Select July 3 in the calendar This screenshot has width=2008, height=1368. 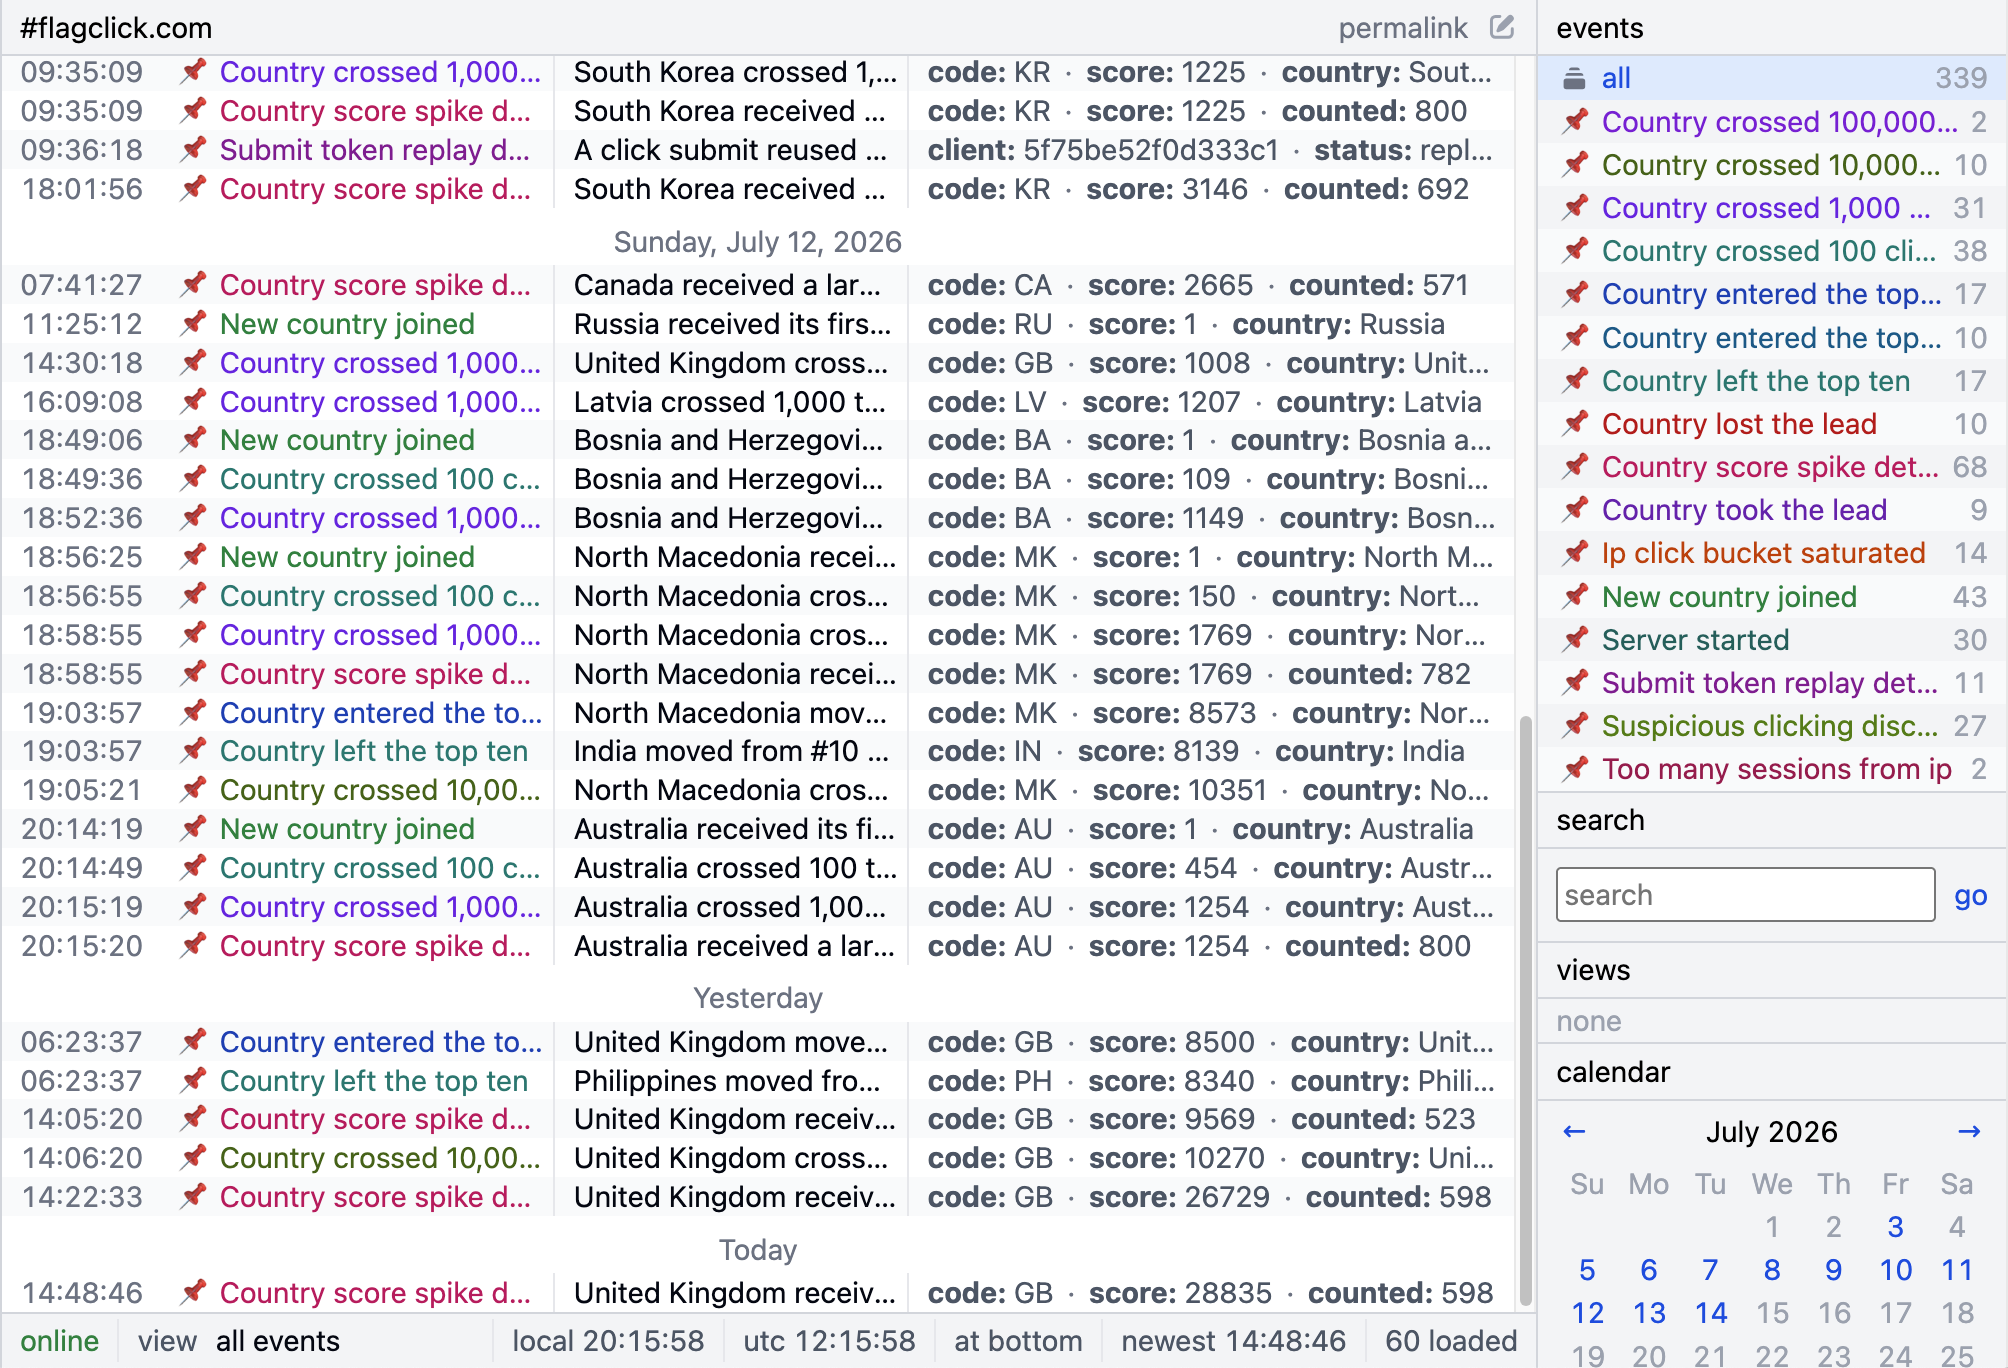[1895, 1227]
